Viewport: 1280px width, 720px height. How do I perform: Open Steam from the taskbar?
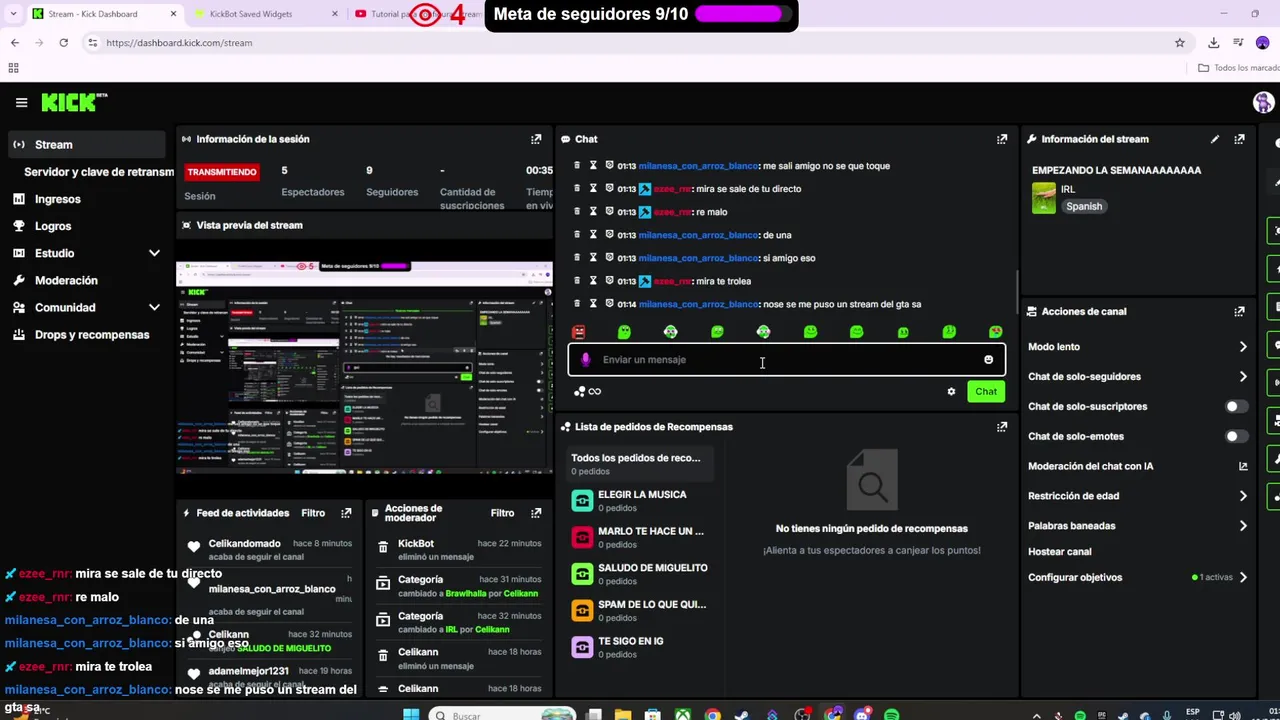(x=741, y=715)
